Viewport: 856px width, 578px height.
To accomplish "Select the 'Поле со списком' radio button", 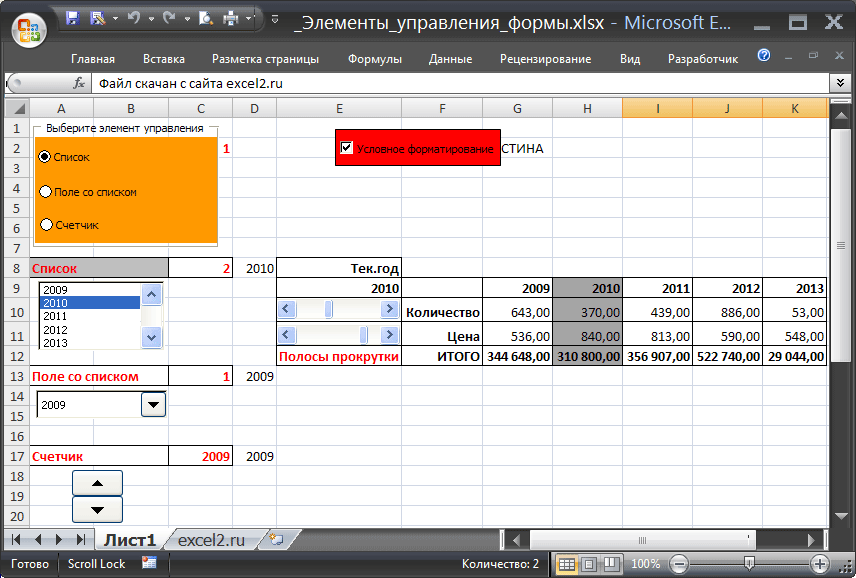I will (45, 191).
